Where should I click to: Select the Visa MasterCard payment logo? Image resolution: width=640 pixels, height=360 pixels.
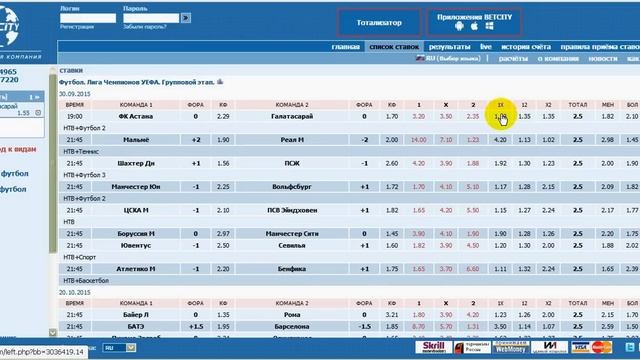pyautogui.click(x=592, y=347)
